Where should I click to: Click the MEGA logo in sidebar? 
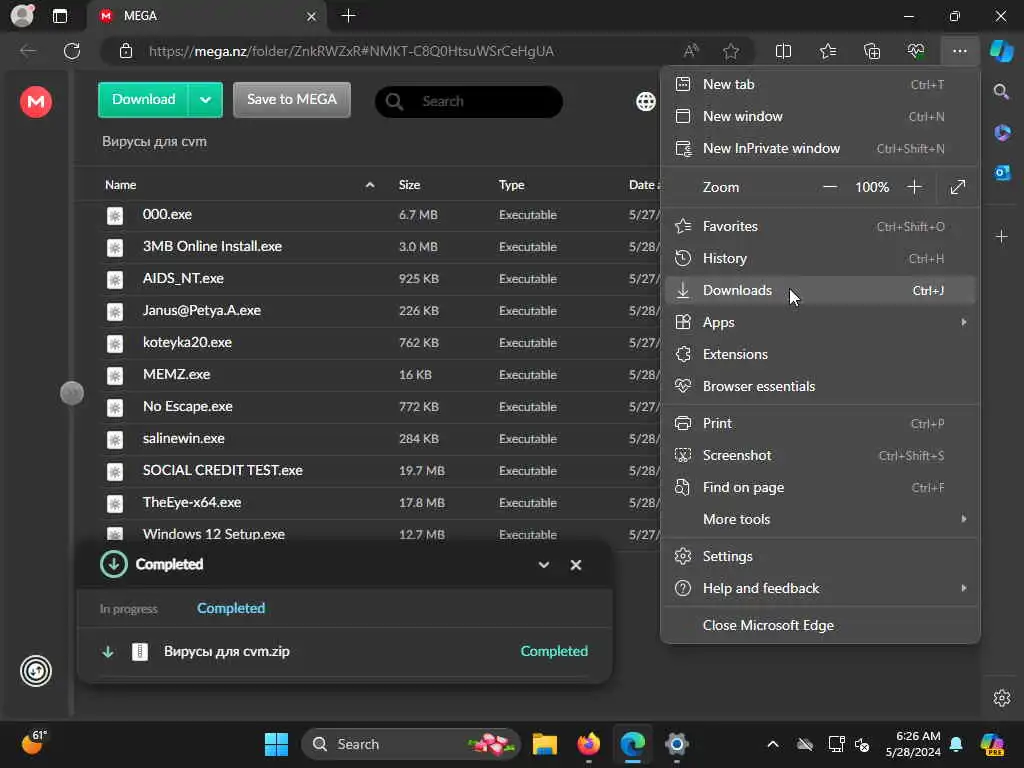pos(36,102)
